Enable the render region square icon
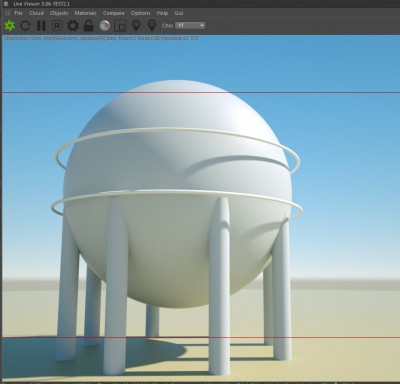This screenshot has height=384, width=400. point(120,26)
